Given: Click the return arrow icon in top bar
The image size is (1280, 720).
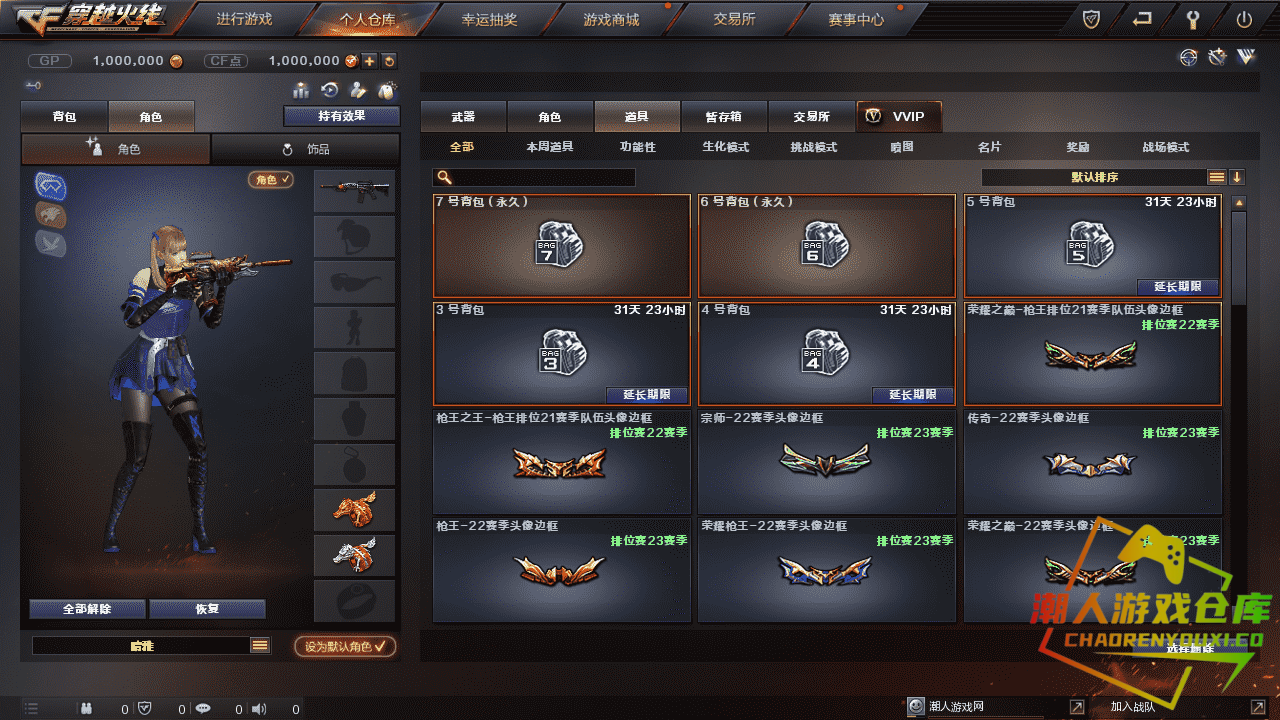Looking at the screenshot, I should click(1142, 19).
